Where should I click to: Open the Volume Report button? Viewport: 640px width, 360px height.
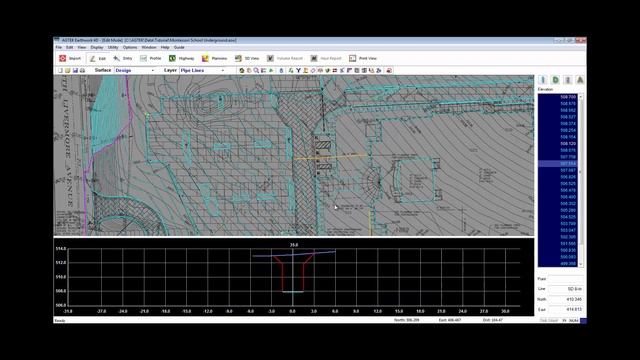coord(285,58)
